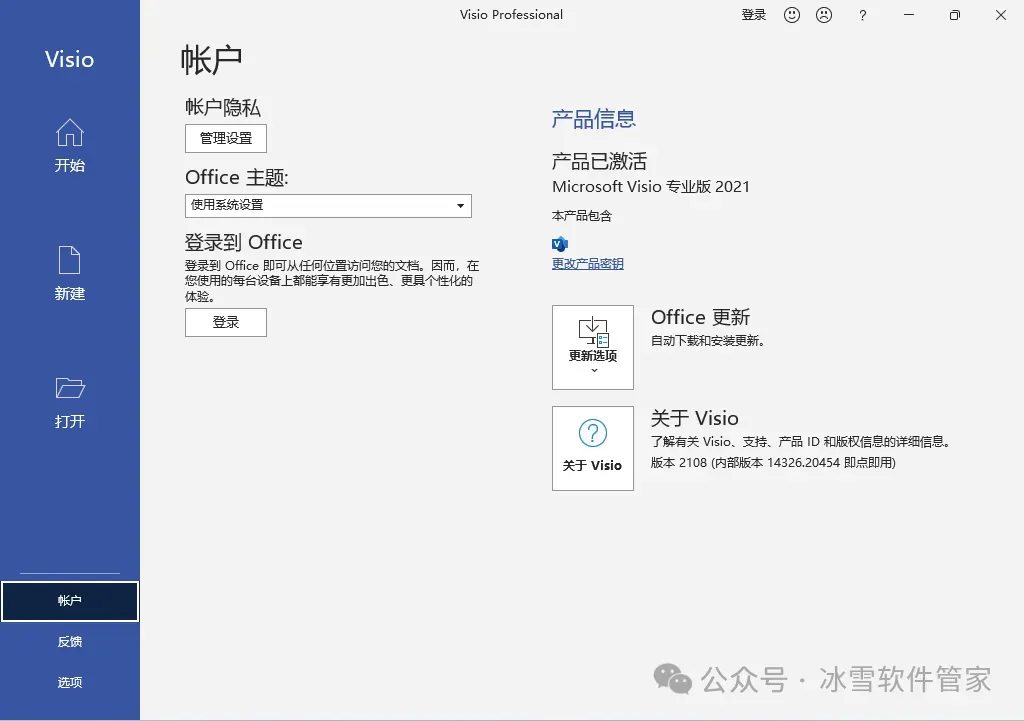This screenshot has width=1024, height=721.
Task: Click 登录 link in title bar
Action: tap(754, 15)
